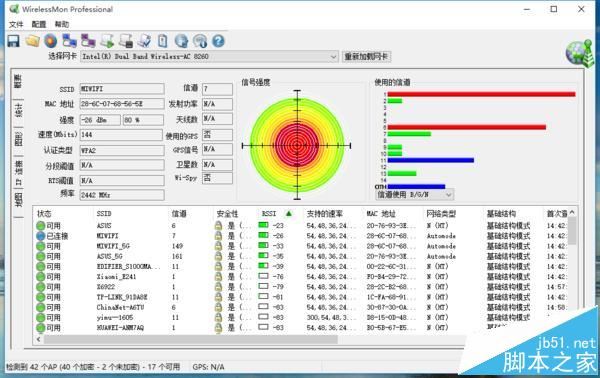
Task: Sort list by the 基础结构 column header
Action: (x=513, y=213)
